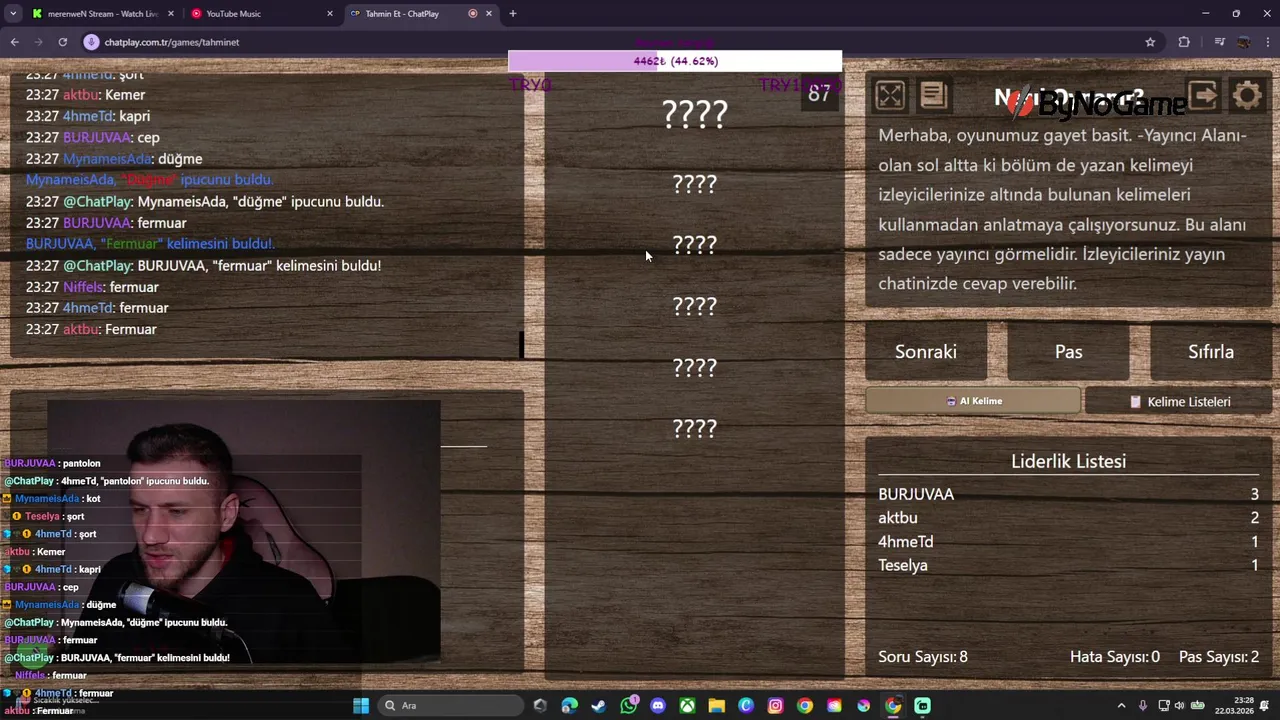Open the browser extensions puzzle icon
Viewport: 1280px width, 720px height.
[1184, 42]
